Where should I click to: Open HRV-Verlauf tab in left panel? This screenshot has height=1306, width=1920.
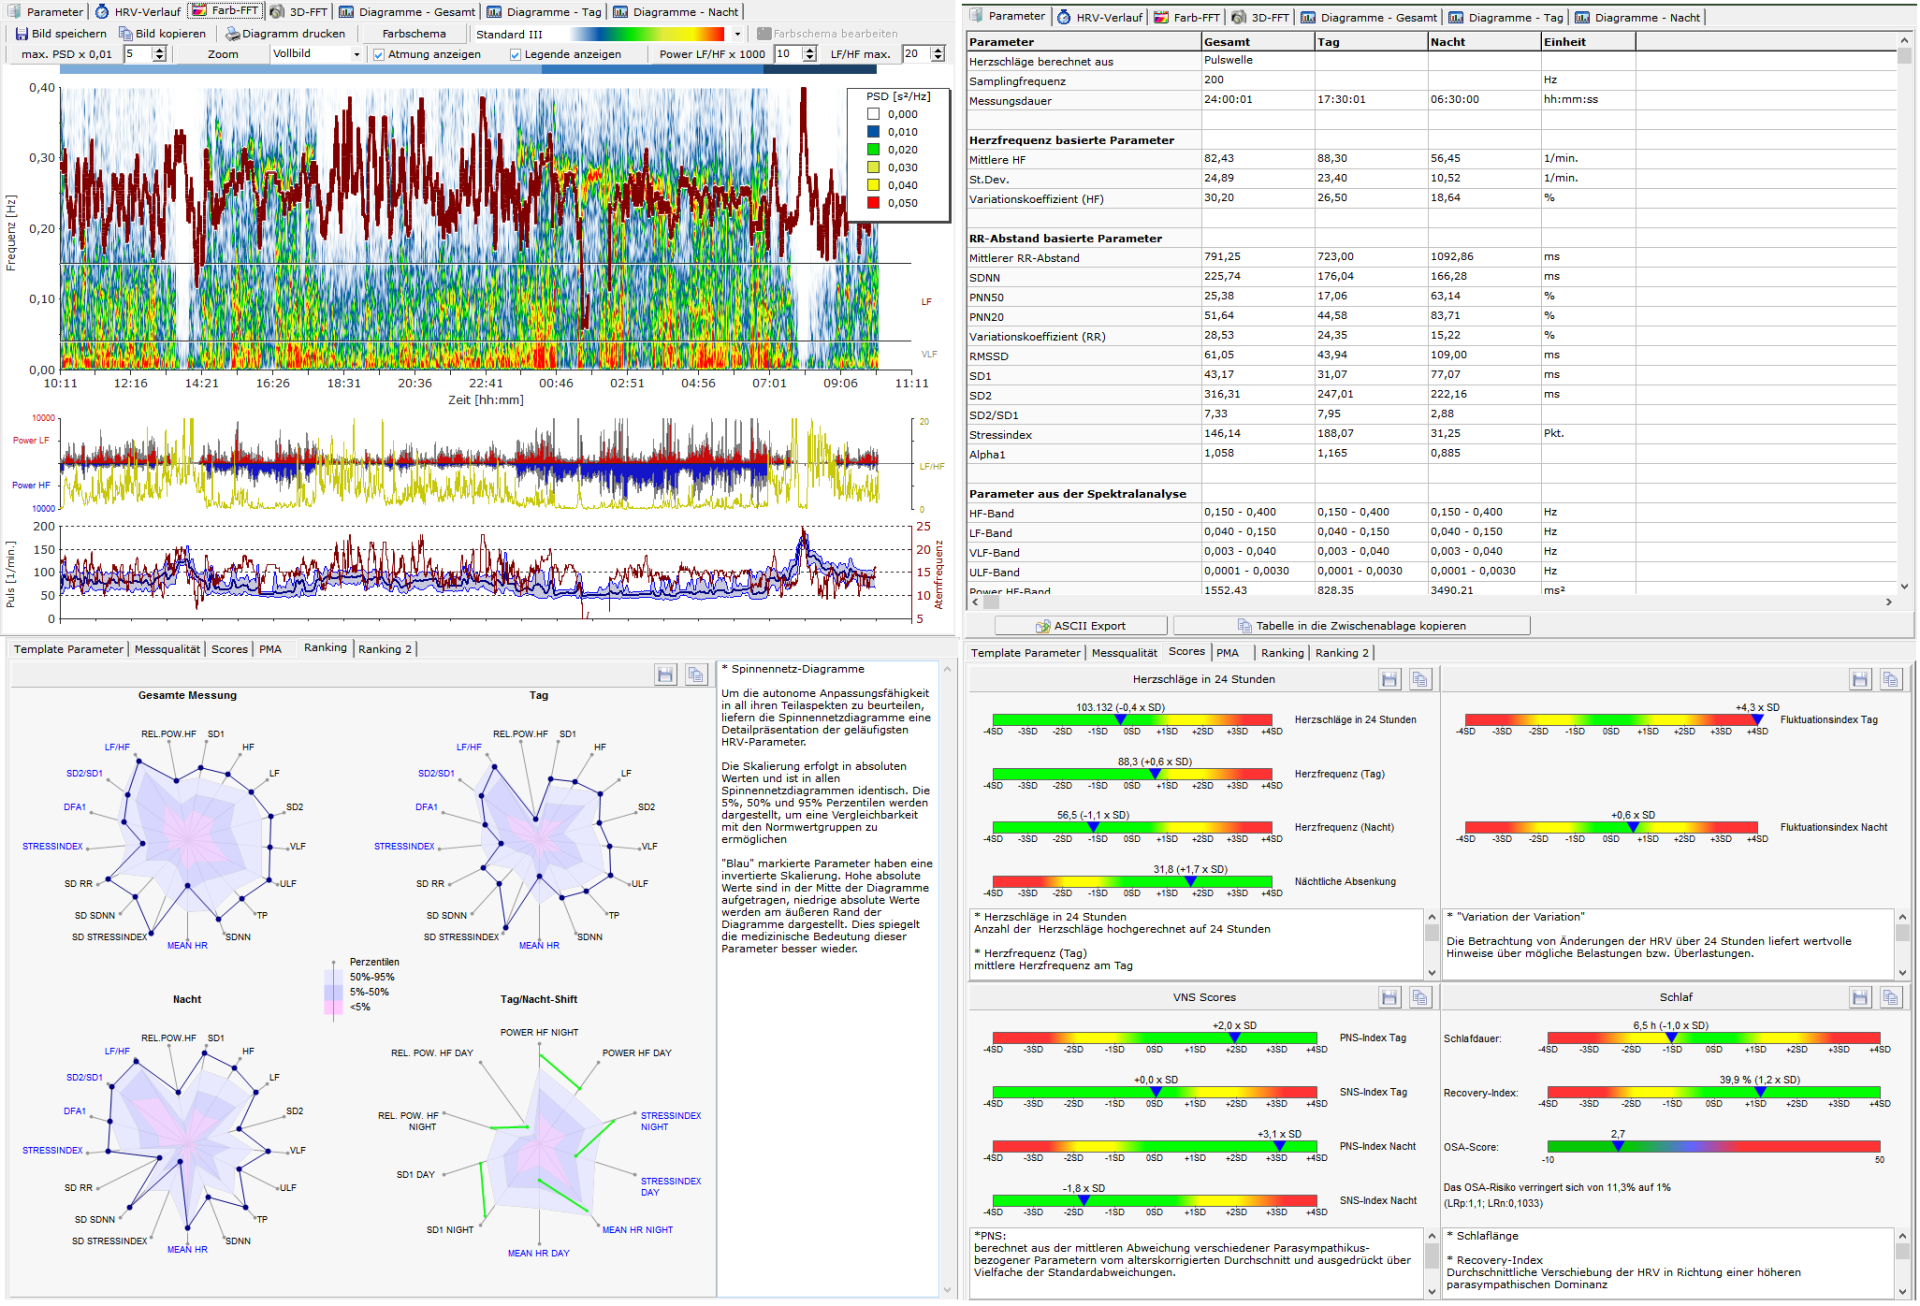[138, 12]
